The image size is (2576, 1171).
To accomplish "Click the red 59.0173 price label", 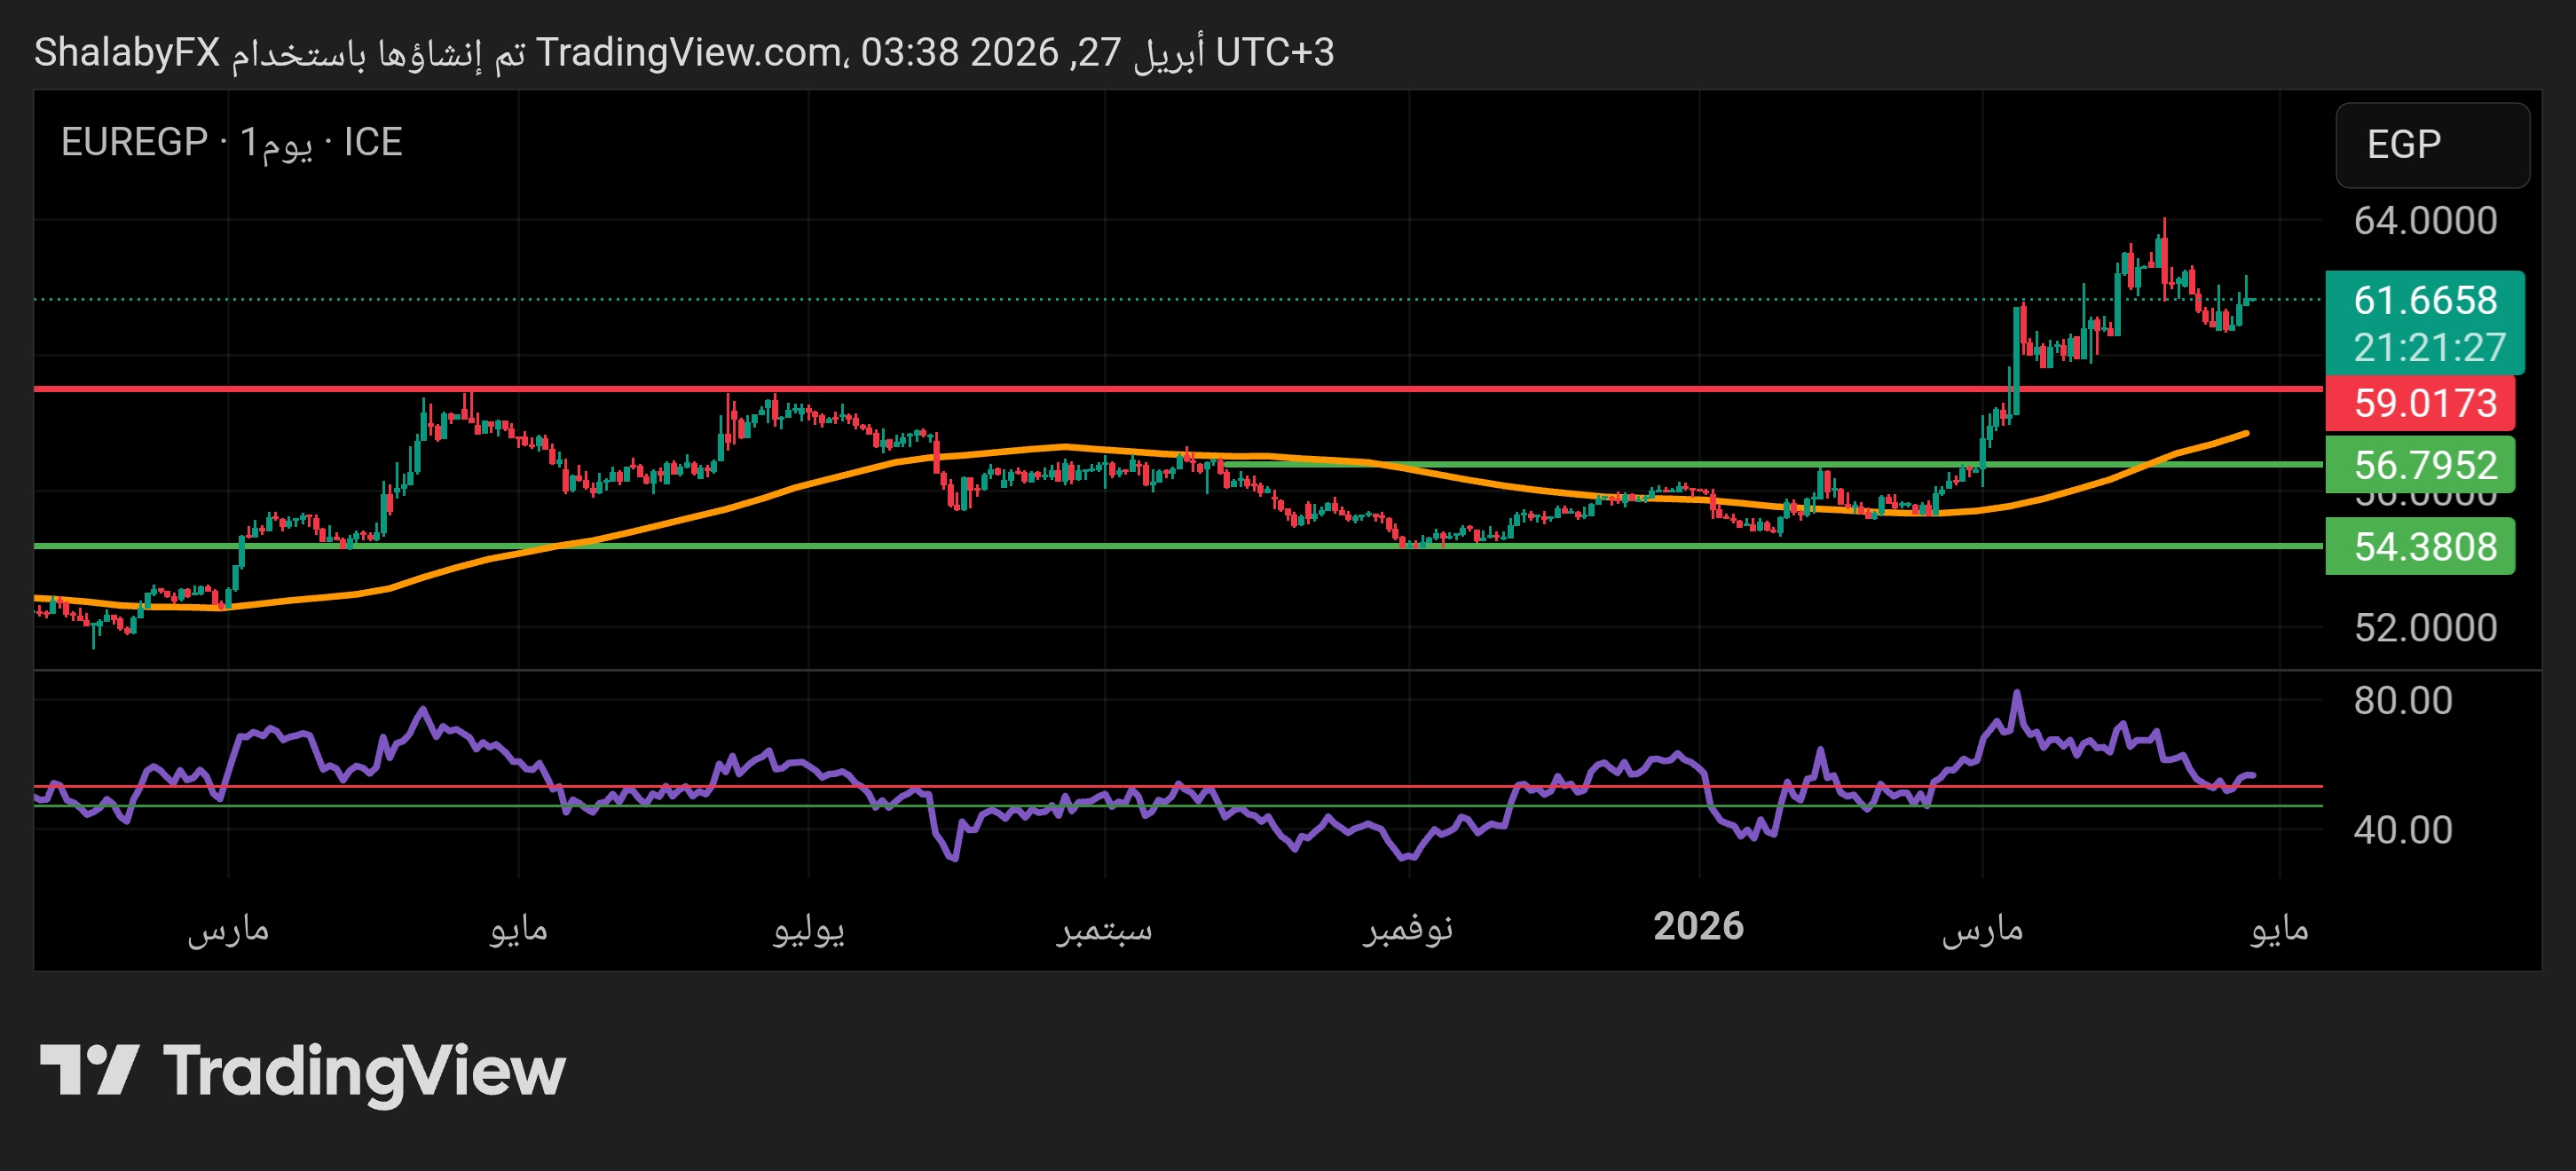I will [x=2424, y=403].
